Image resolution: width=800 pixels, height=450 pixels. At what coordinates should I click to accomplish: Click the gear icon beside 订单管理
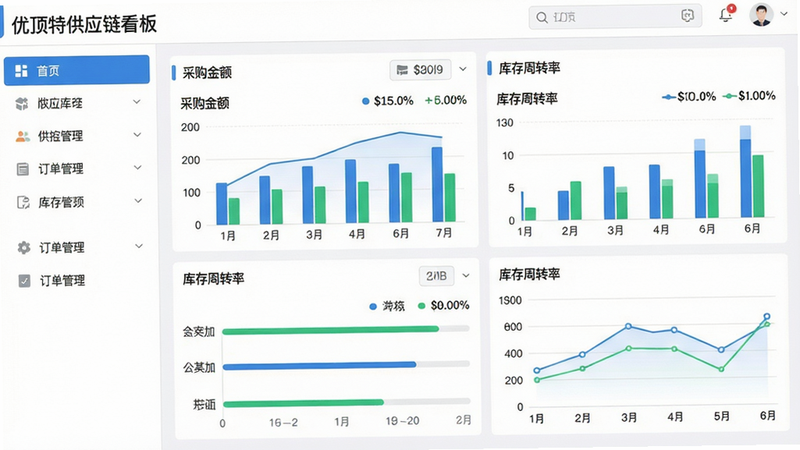pos(24,248)
